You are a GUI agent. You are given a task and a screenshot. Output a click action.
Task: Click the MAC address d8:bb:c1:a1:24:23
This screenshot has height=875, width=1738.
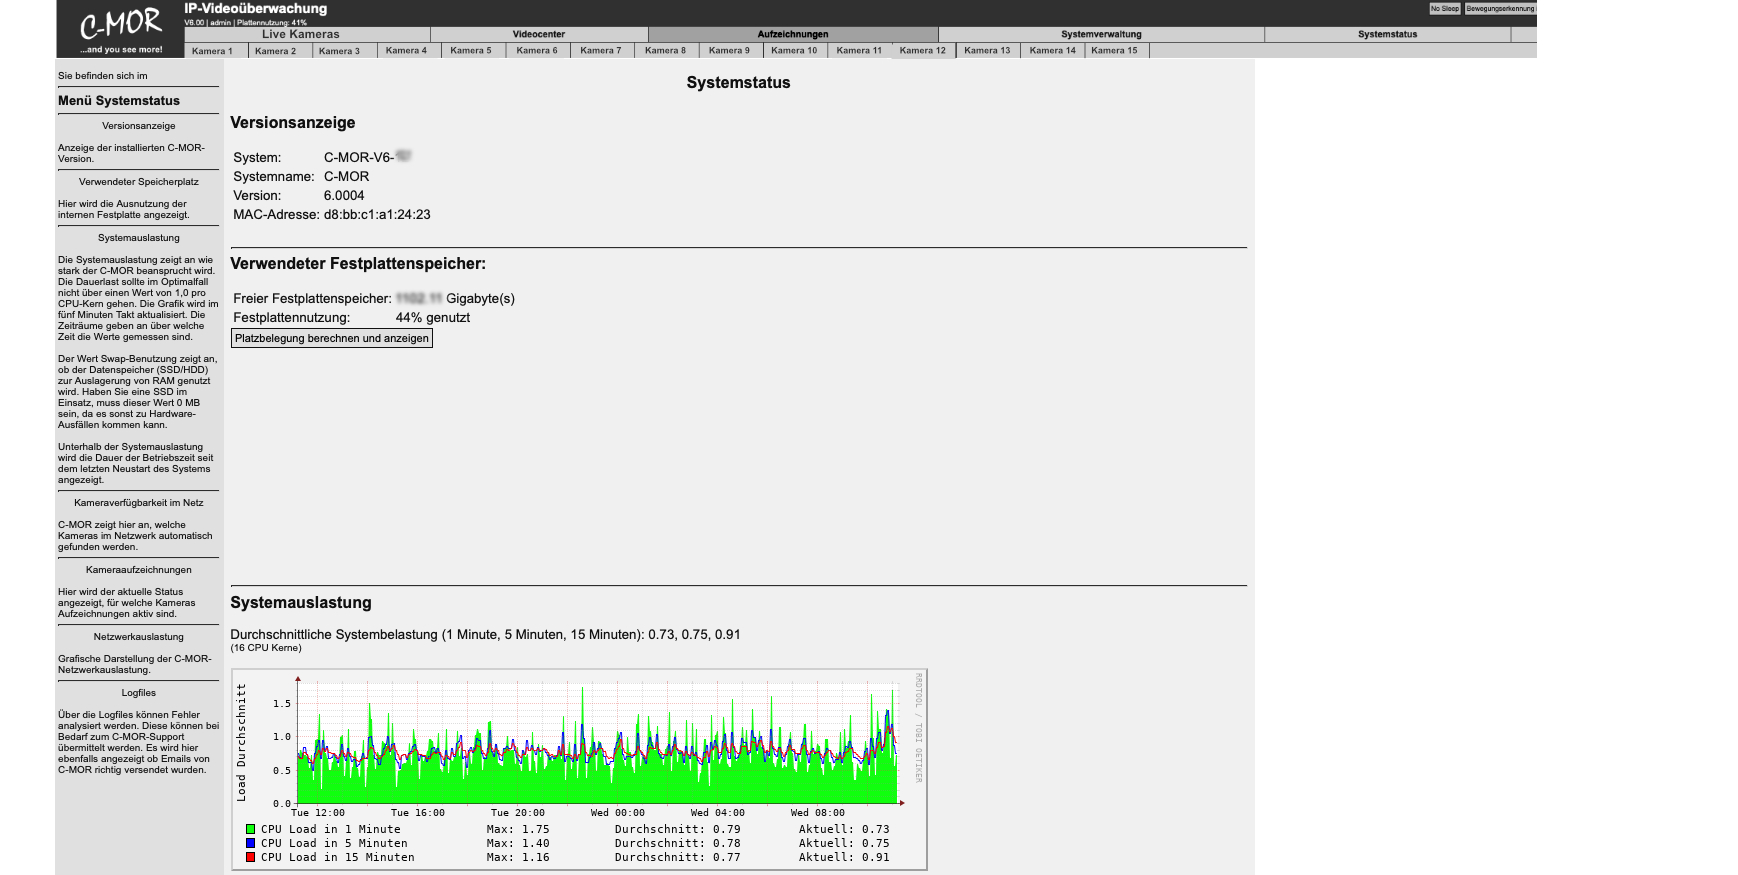[x=377, y=215]
